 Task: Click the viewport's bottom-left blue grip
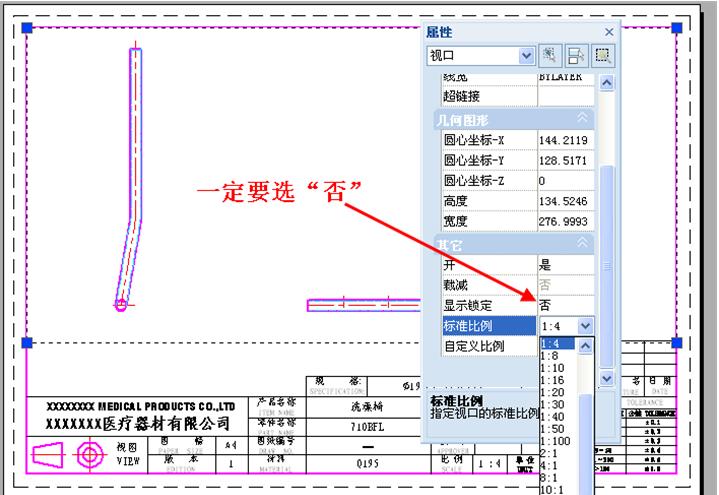click(x=27, y=343)
